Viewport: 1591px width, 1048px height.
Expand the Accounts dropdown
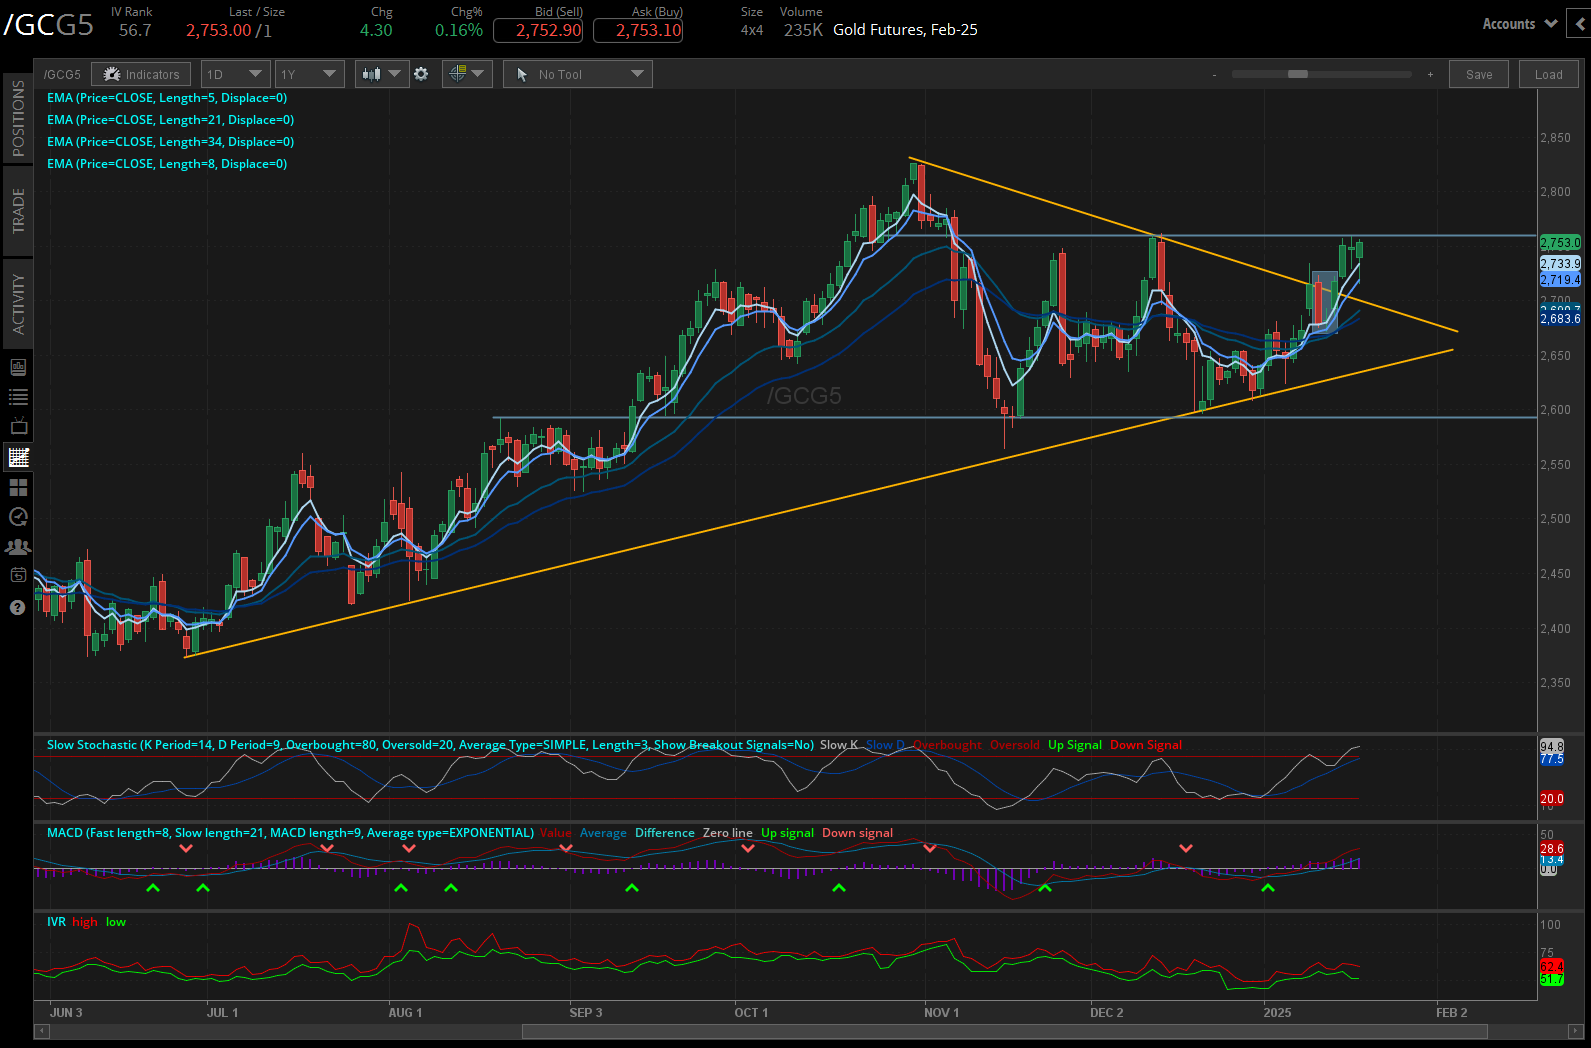pyautogui.click(x=1519, y=24)
